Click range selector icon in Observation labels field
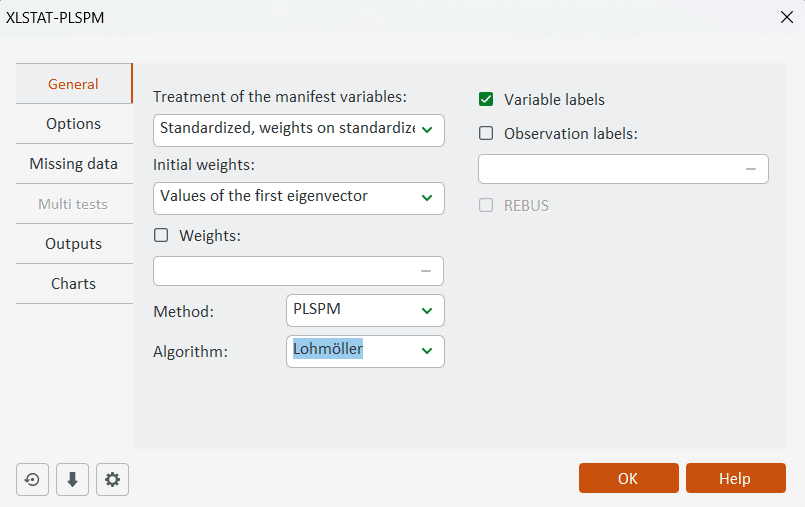 click(751, 169)
